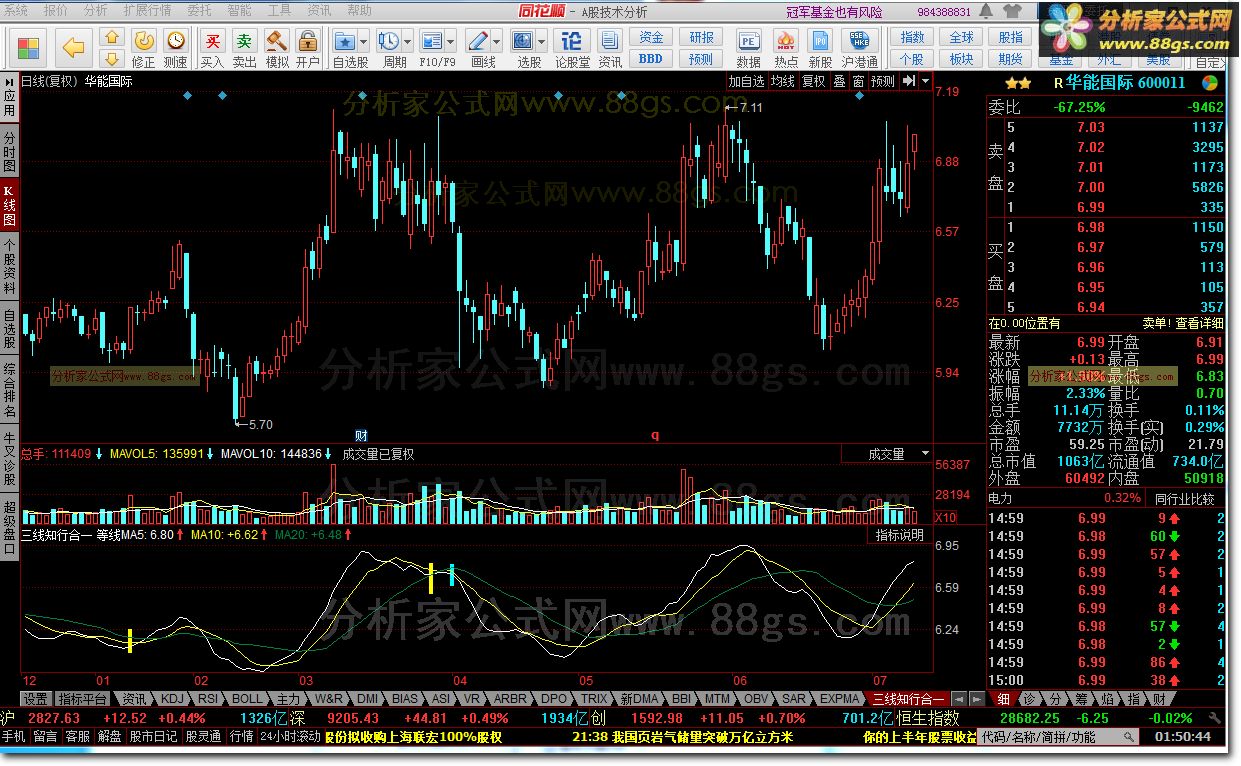Click the 指标说明 button
This screenshot has width=1241, height=766.
900,535
